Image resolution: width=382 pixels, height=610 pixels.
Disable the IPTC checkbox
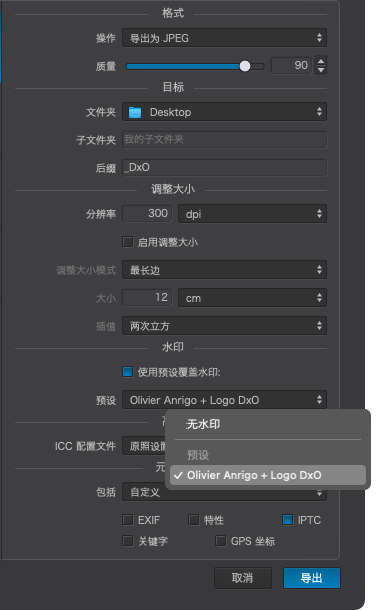(287, 519)
